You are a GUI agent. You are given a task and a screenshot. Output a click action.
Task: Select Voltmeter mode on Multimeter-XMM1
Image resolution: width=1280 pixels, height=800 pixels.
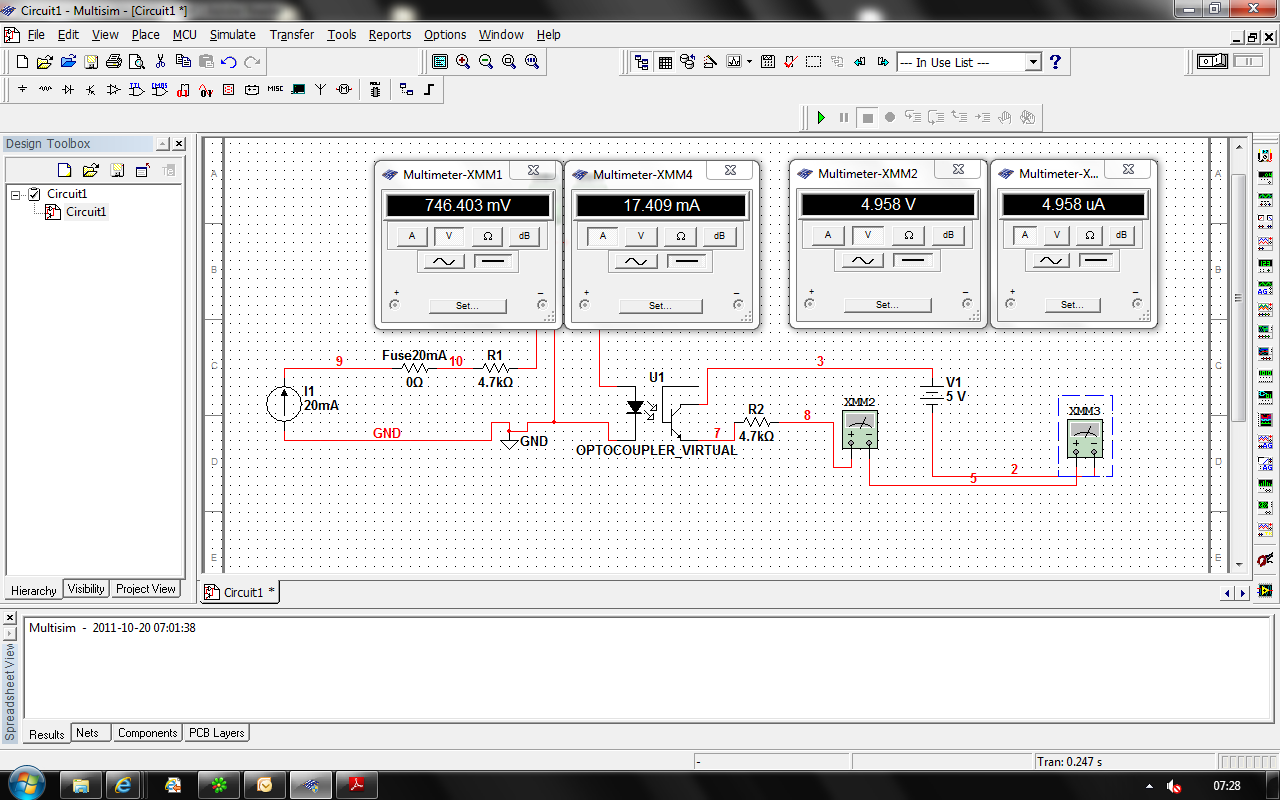click(x=449, y=237)
